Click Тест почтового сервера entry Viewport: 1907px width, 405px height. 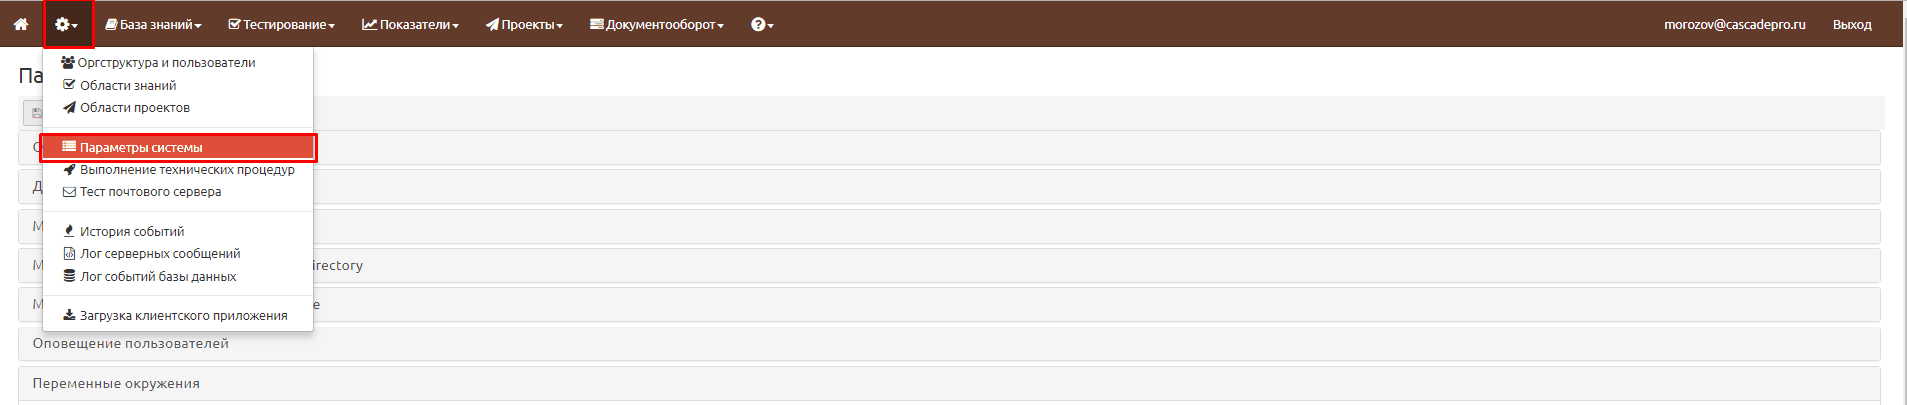(142, 191)
